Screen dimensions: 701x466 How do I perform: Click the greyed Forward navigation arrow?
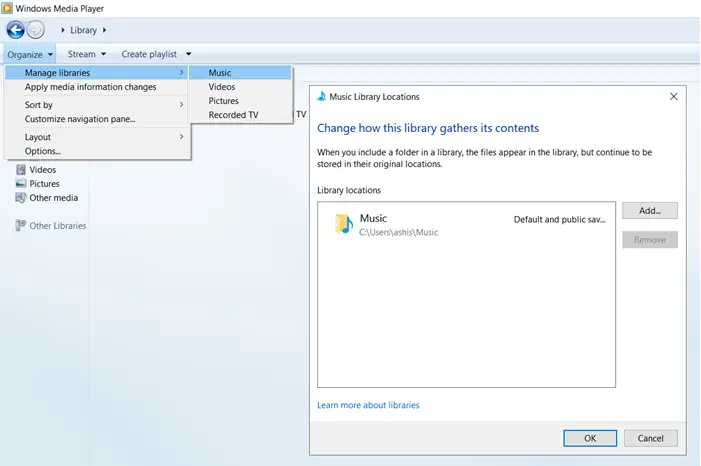pos(36,30)
